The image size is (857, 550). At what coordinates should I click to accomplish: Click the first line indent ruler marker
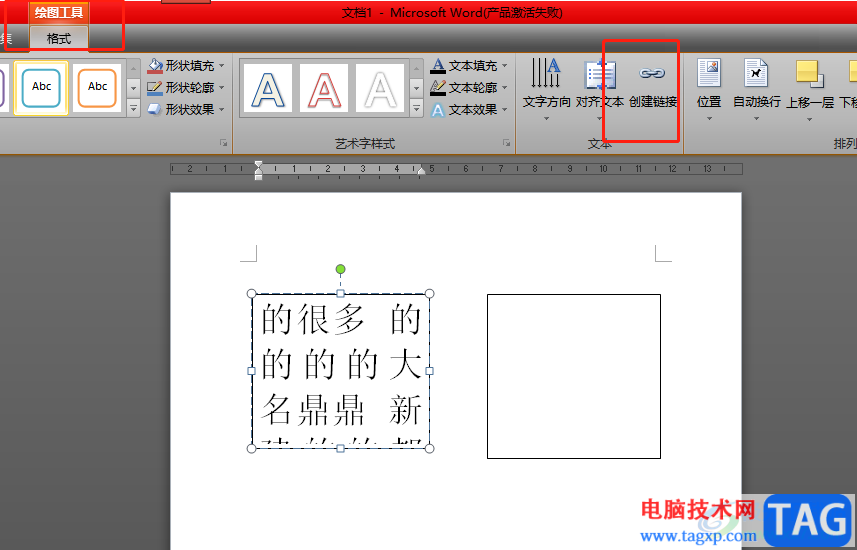(x=259, y=165)
